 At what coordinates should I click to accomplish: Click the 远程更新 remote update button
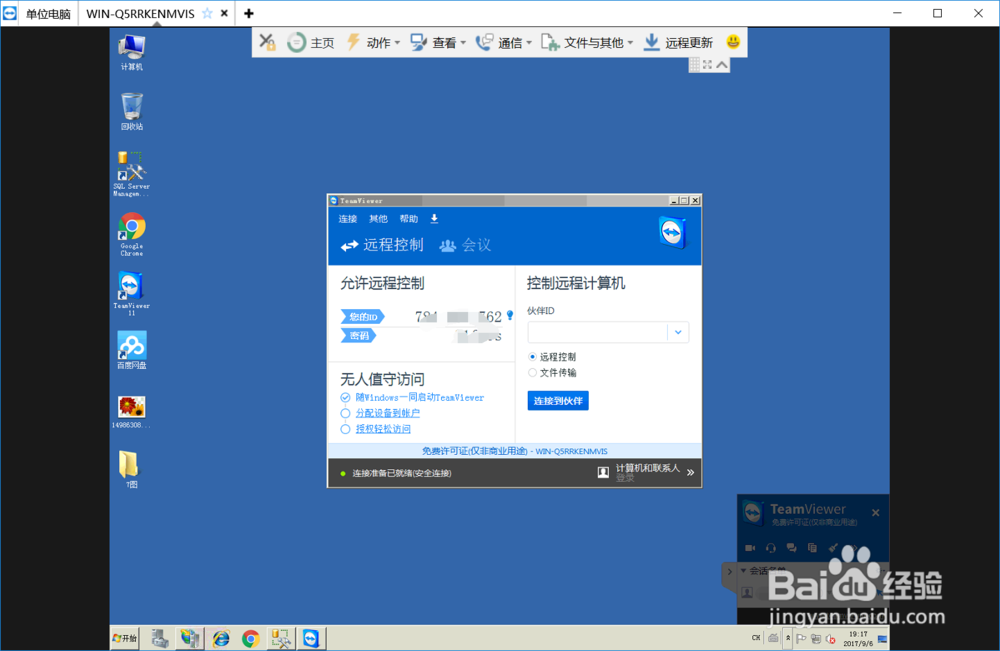tap(678, 43)
